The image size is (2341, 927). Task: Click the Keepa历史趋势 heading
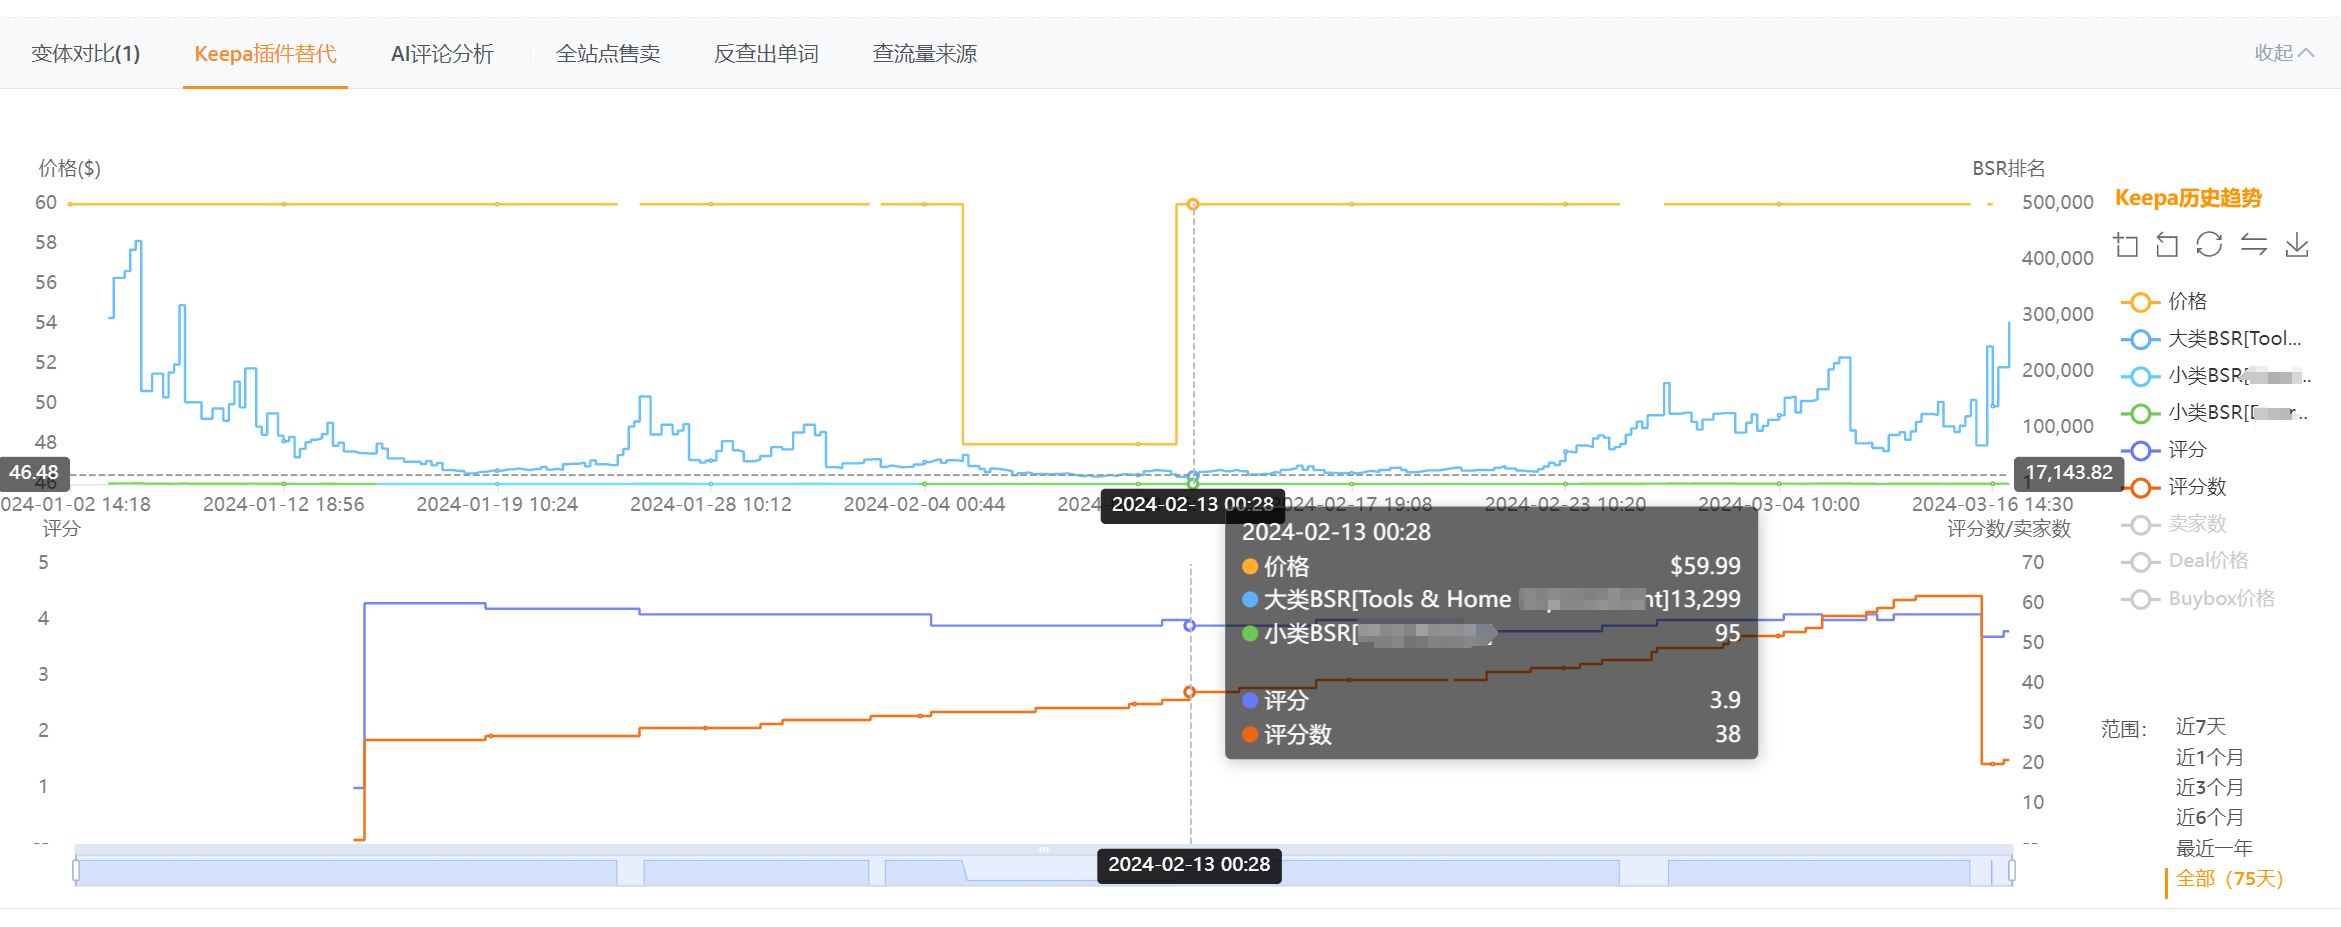pyautogui.click(x=2188, y=198)
